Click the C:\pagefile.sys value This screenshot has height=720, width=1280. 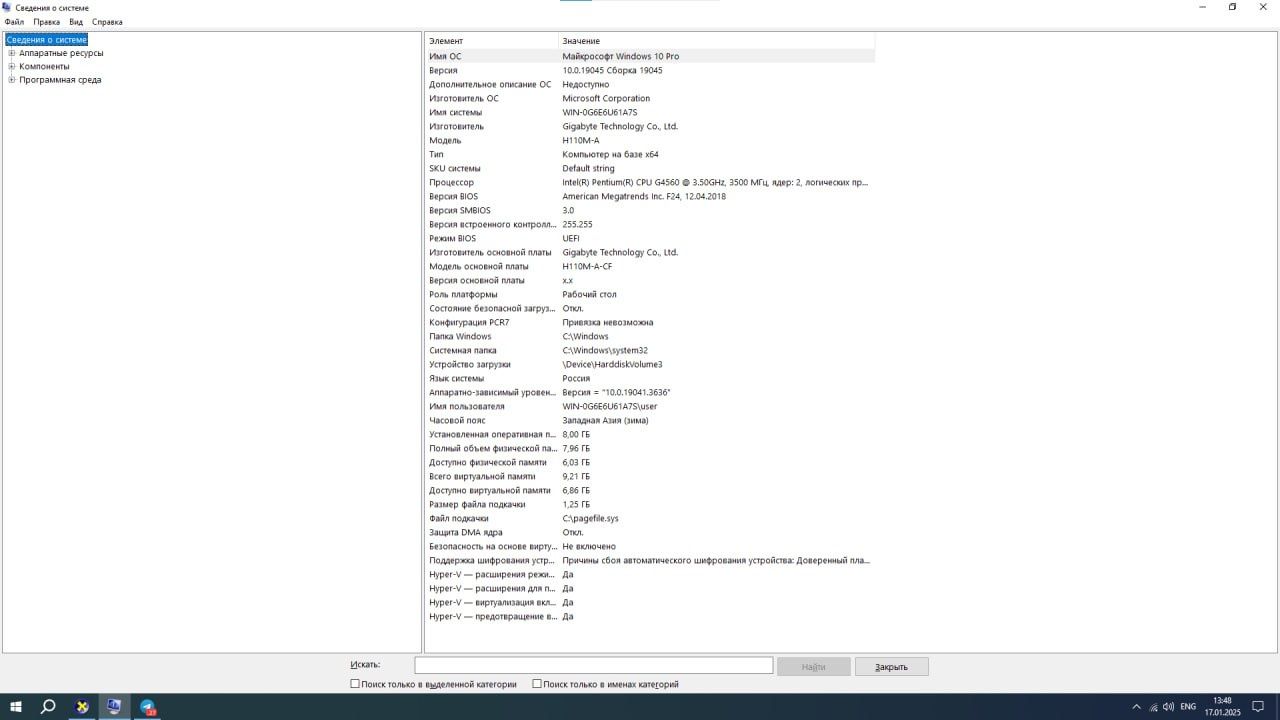click(x=590, y=519)
